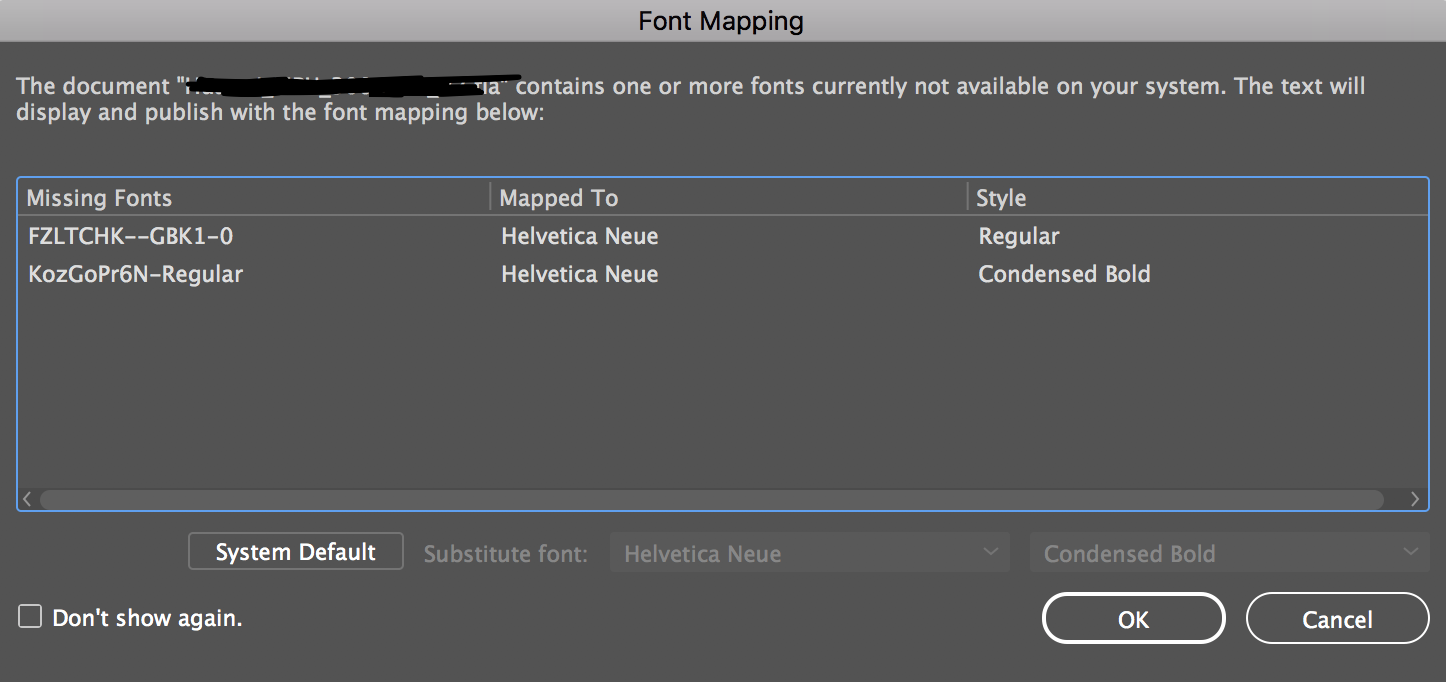Click the Missing Fonts column header

point(255,198)
